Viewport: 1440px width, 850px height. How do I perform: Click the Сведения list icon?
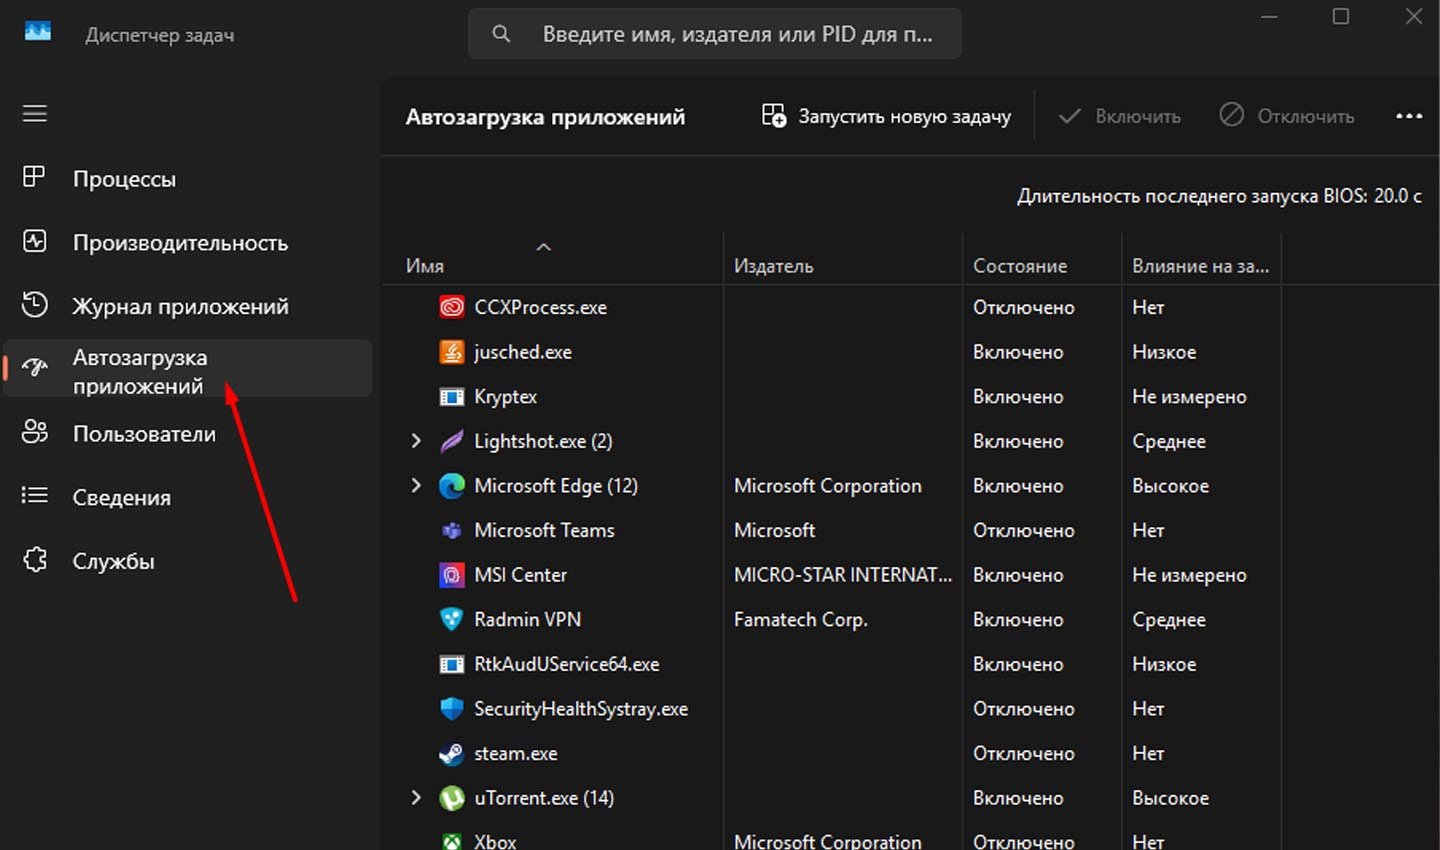pyautogui.click(x=35, y=495)
